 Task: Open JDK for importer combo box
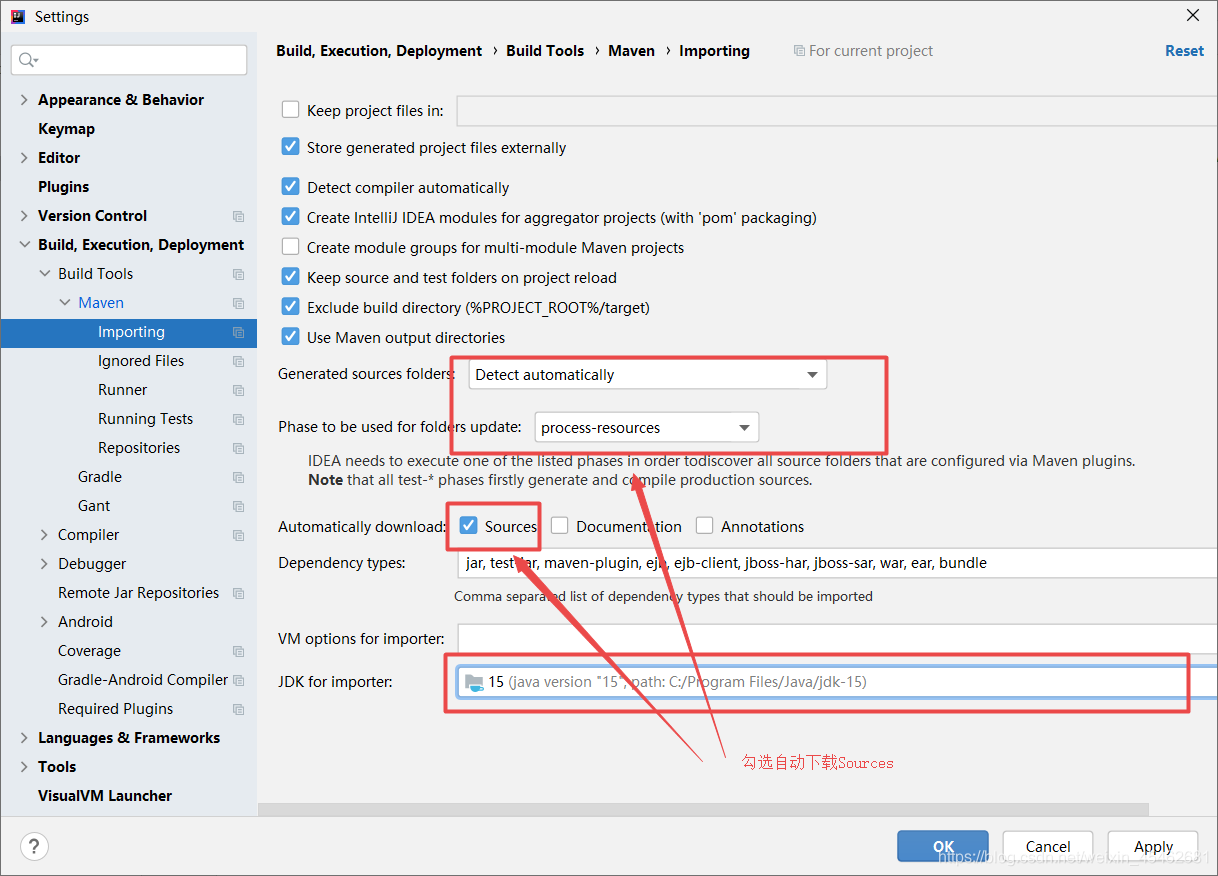click(x=837, y=683)
